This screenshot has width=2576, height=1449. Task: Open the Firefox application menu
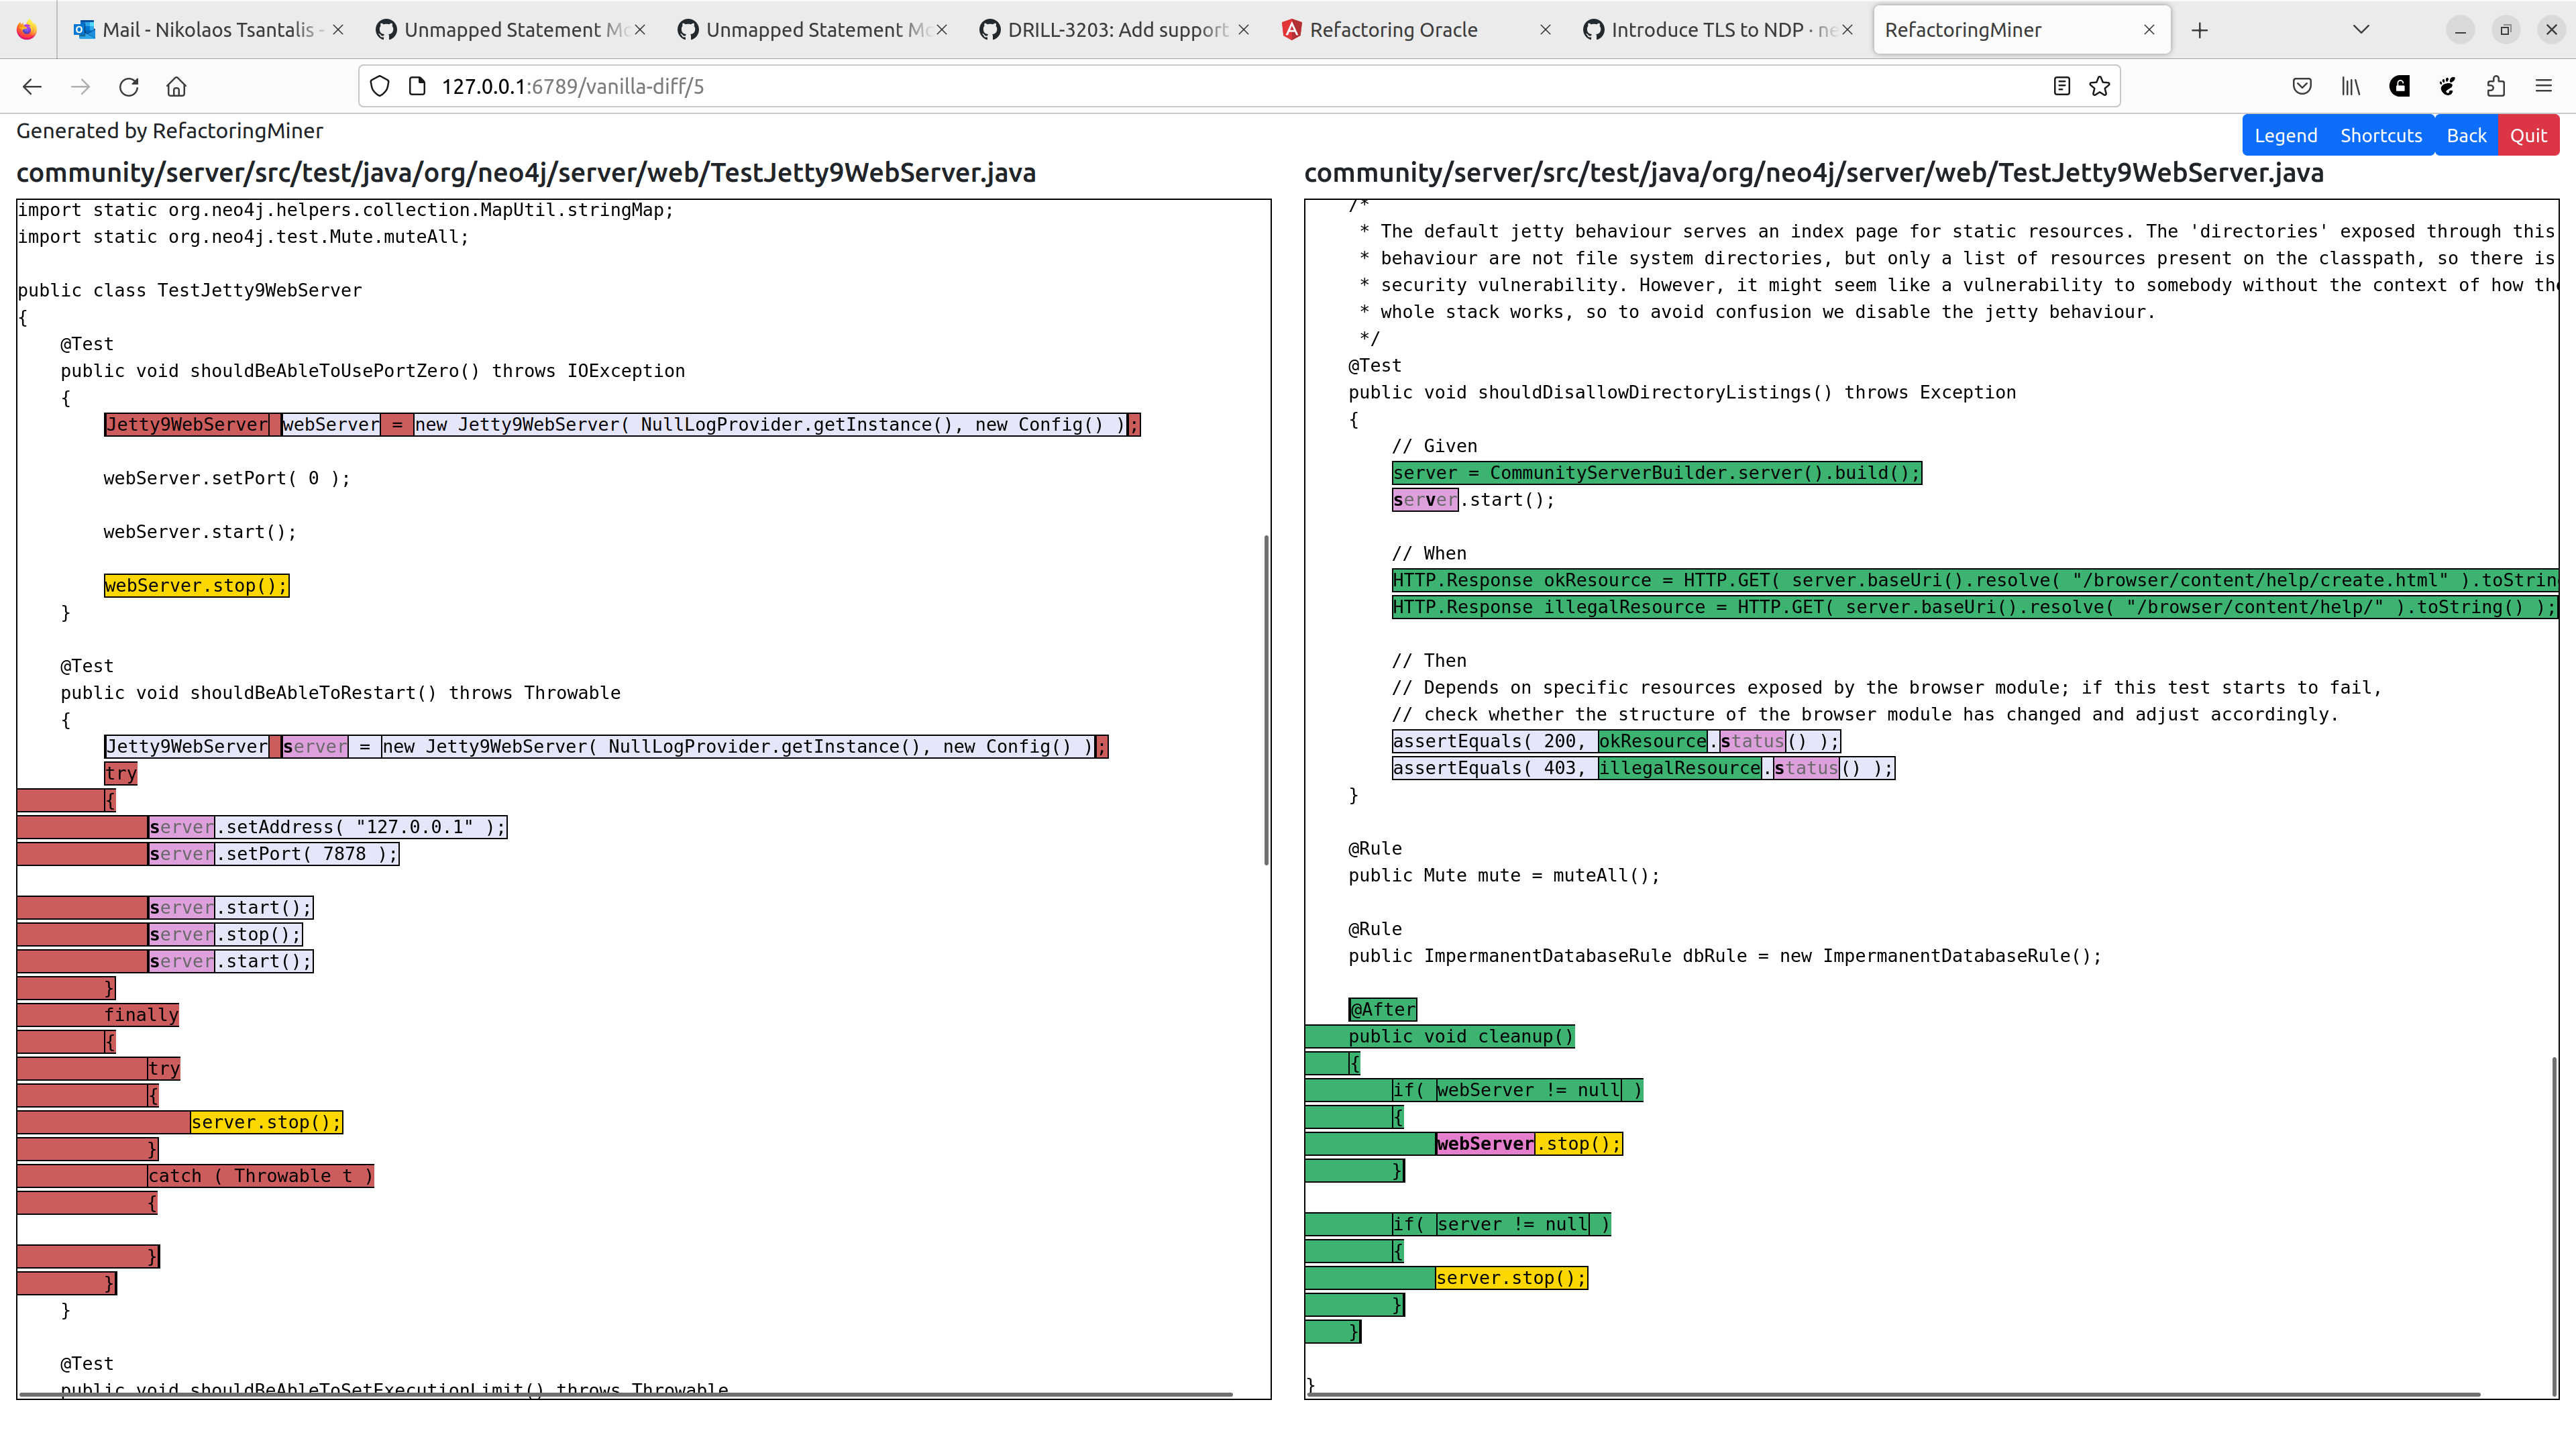pos(2544,87)
